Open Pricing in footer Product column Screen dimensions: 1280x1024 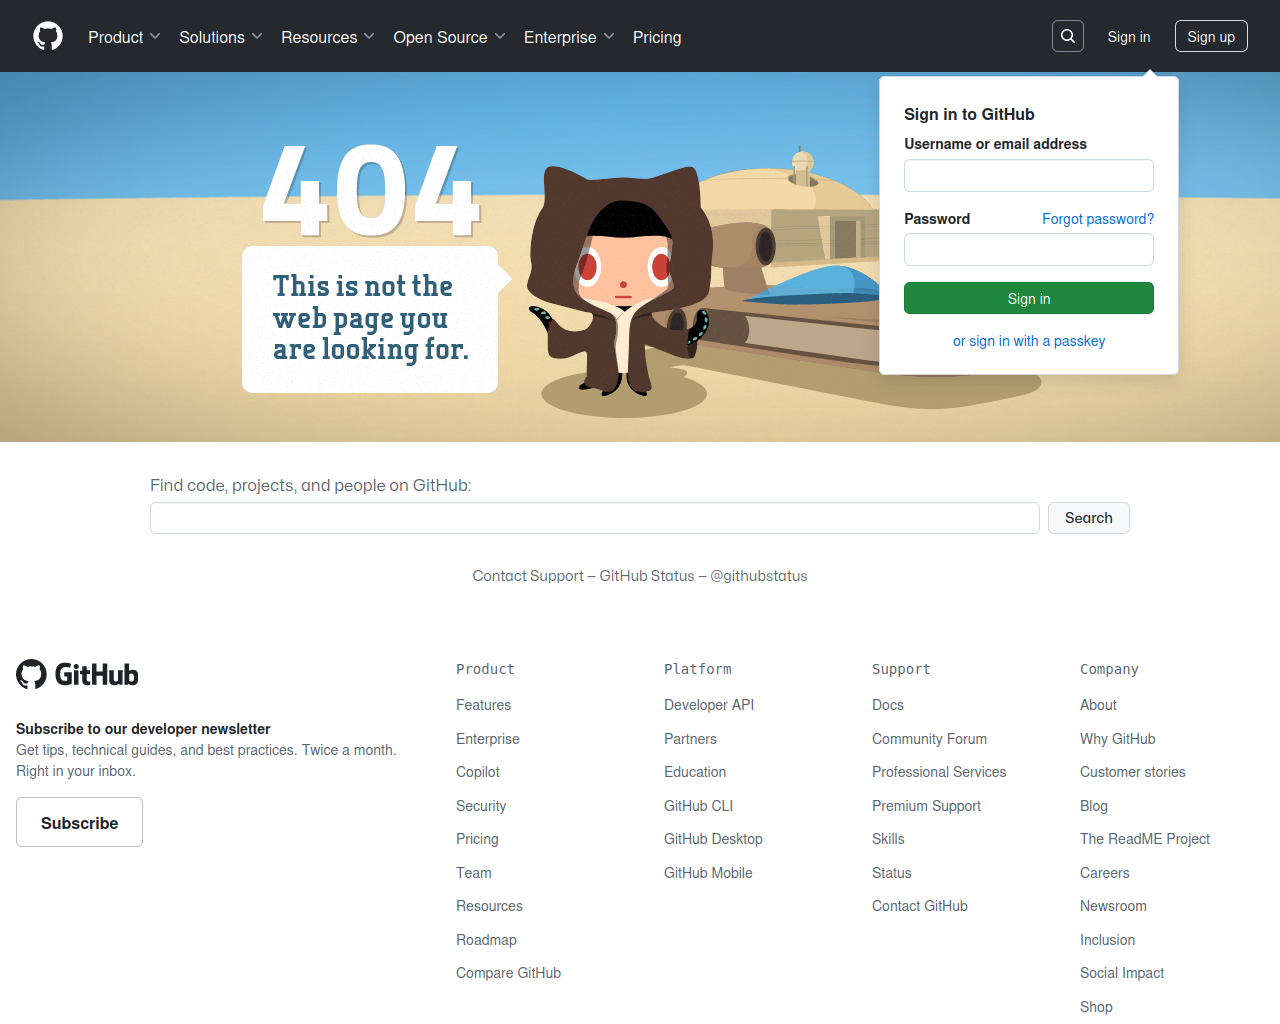click(477, 839)
